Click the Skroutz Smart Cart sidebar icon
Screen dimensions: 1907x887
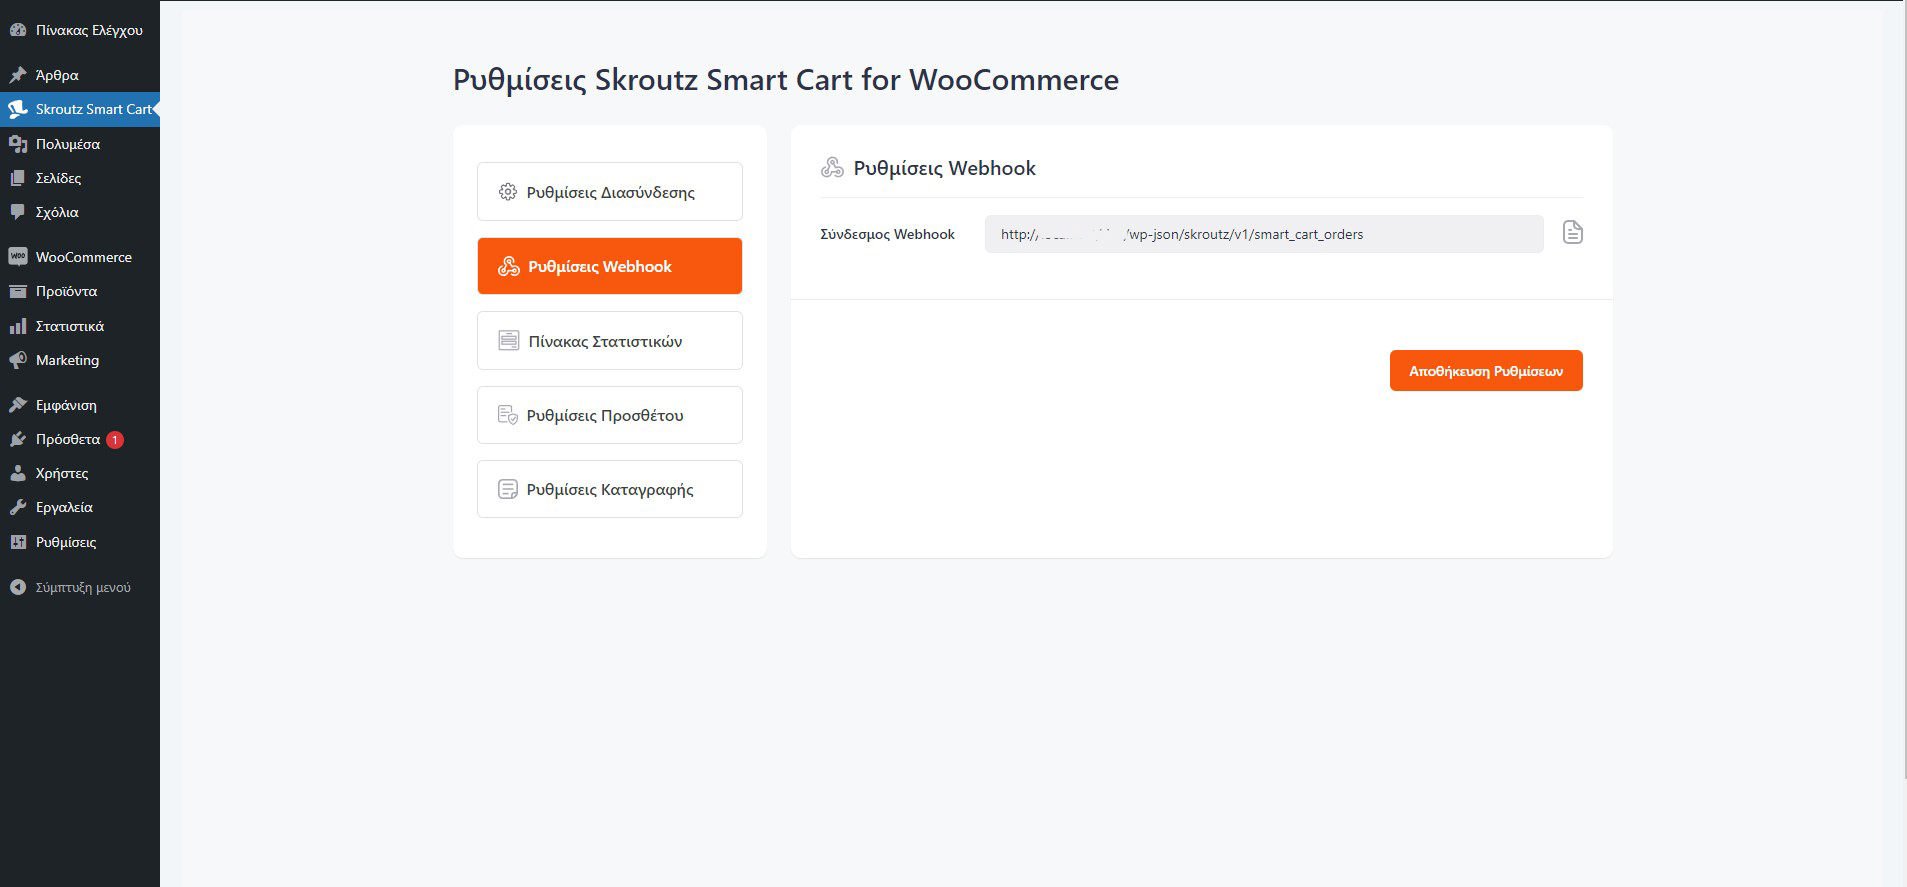[x=17, y=109]
